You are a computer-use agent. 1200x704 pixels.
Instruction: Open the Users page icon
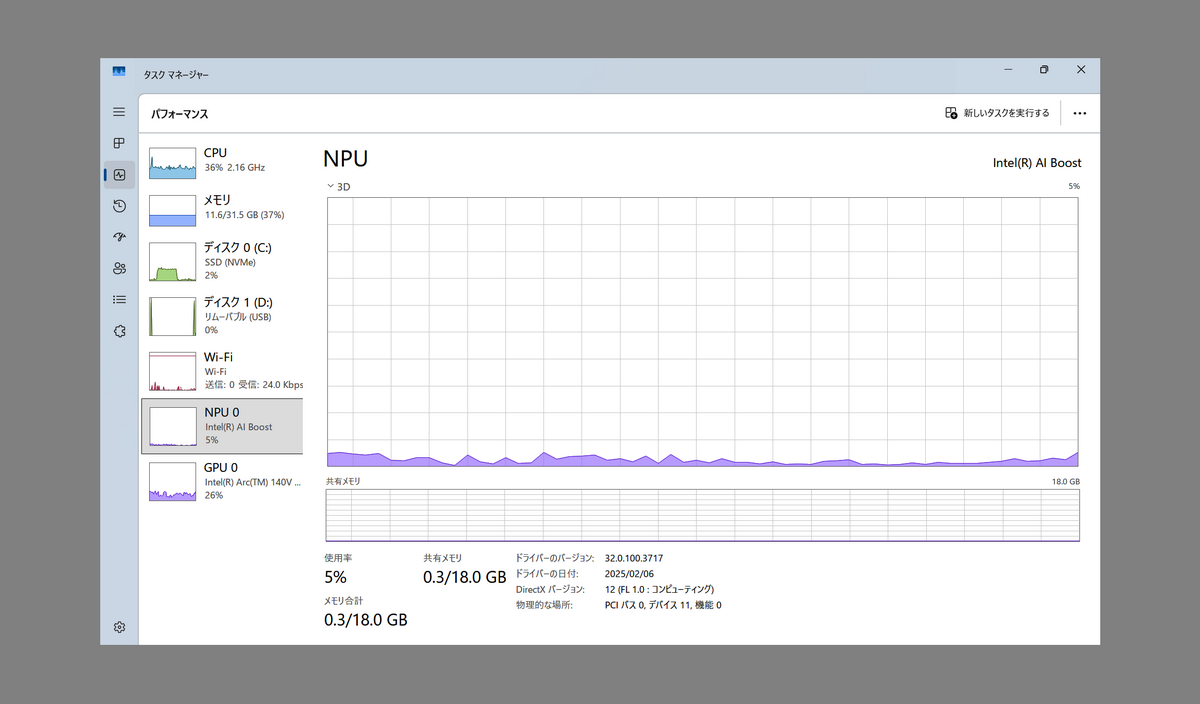coord(119,268)
